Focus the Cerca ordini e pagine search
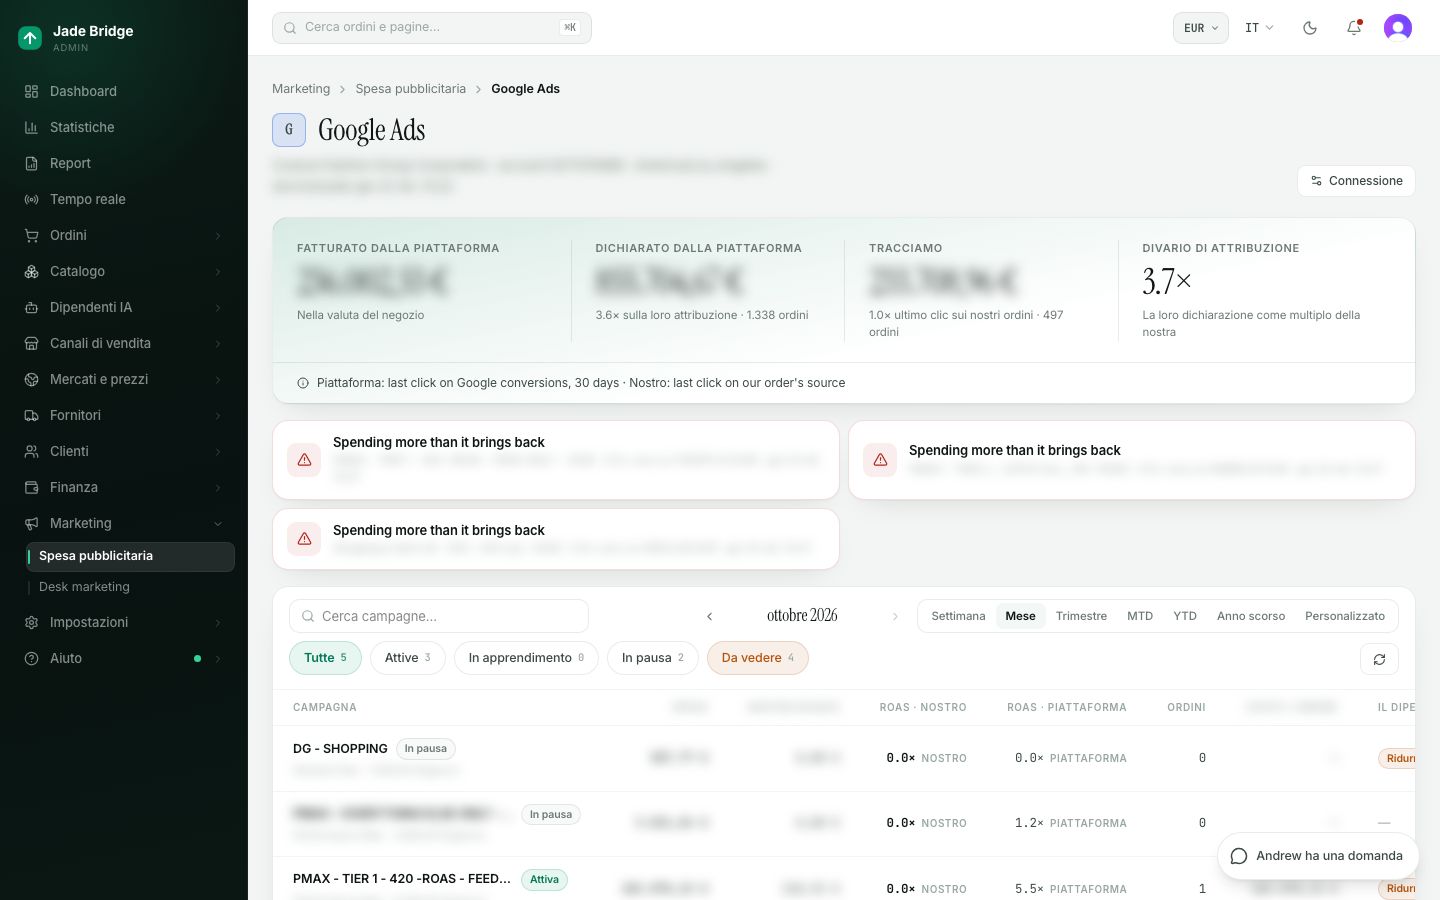 [432, 28]
